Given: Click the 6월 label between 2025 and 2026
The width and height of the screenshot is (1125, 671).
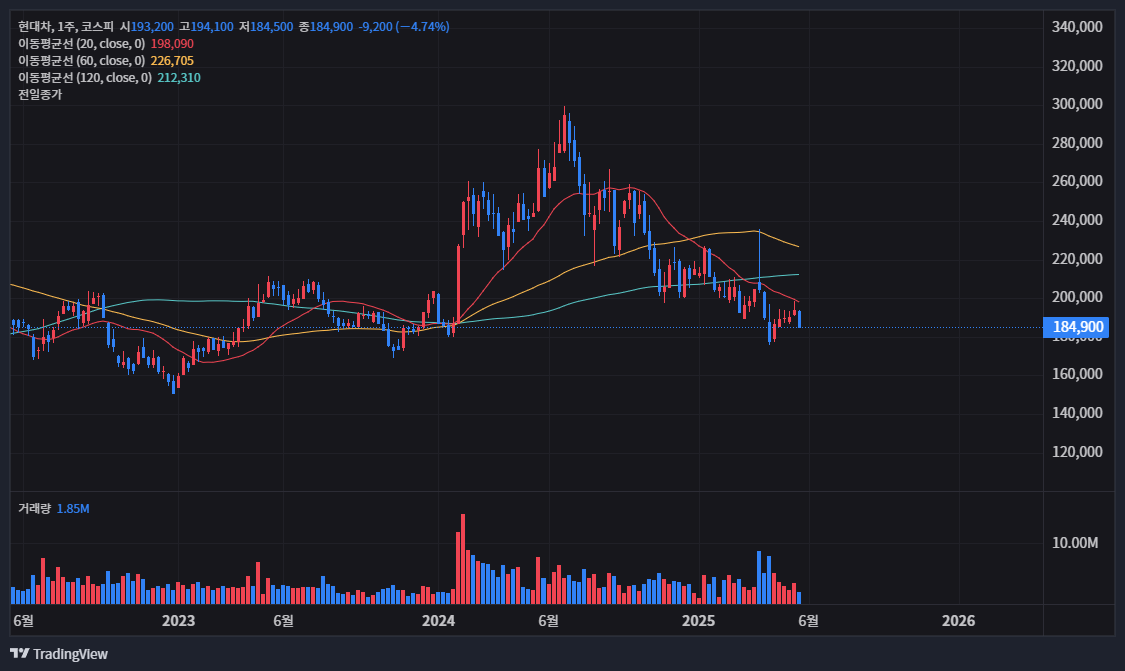Looking at the screenshot, I should (809, 621).
